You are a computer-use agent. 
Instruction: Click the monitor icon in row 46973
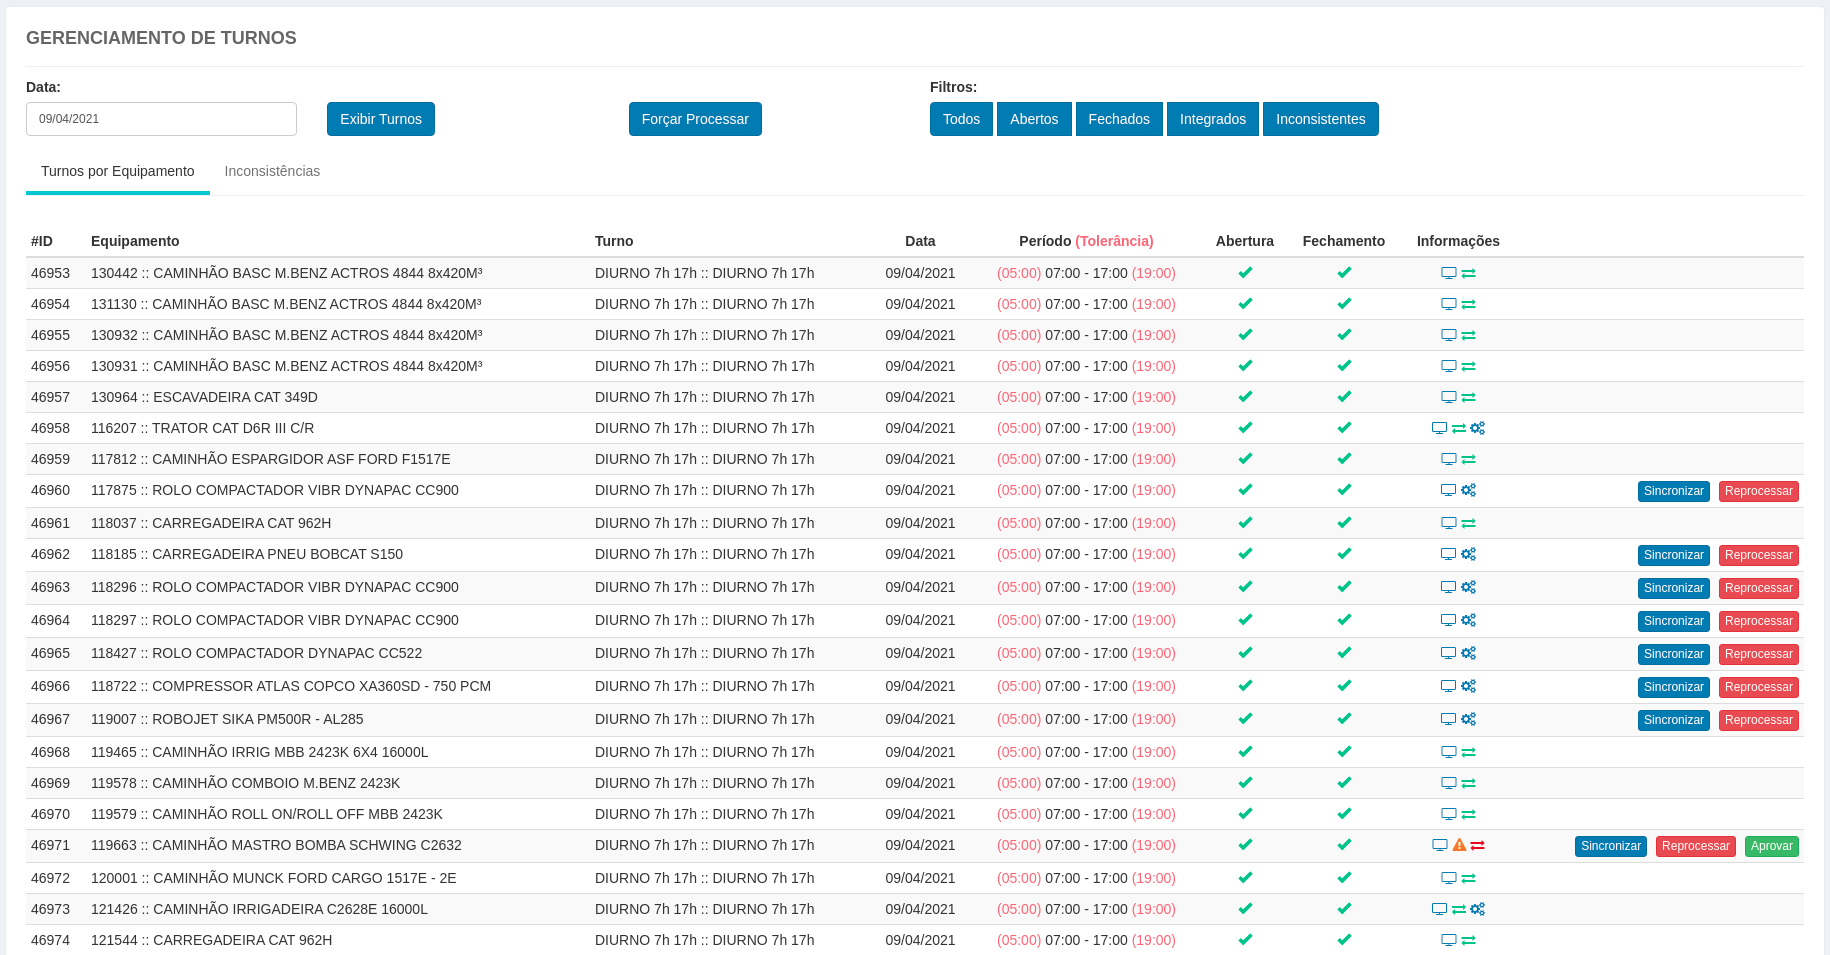pyautogui.click(x=1439, y=909)
